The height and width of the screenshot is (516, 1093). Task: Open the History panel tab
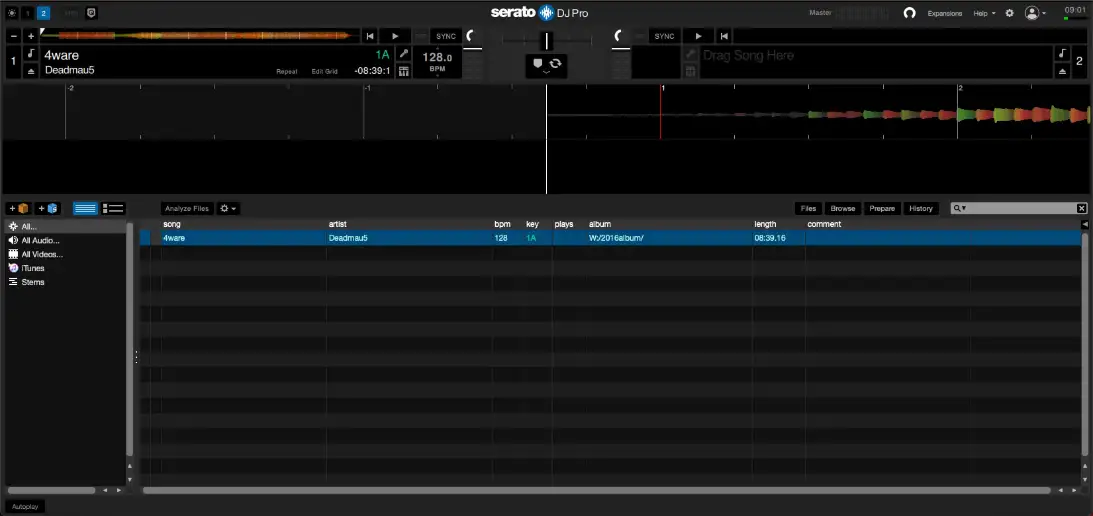[921, 208]
